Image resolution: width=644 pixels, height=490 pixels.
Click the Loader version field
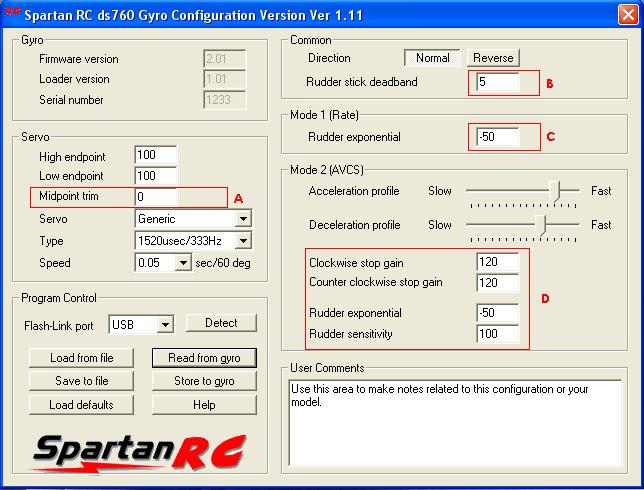pyautogui.click(x=225, y=79)
